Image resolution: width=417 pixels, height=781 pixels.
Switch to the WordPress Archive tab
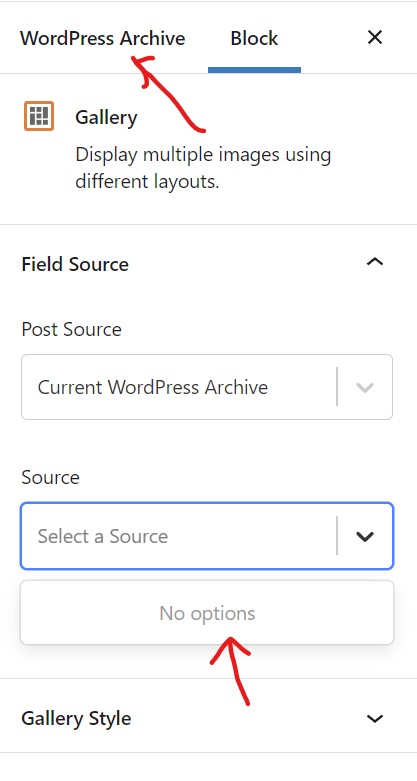(103, 38)
